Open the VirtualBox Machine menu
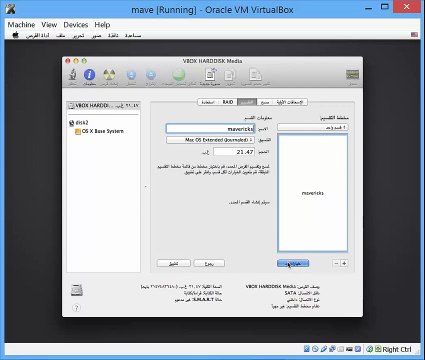Screen dimensions: 425x360 21,25
